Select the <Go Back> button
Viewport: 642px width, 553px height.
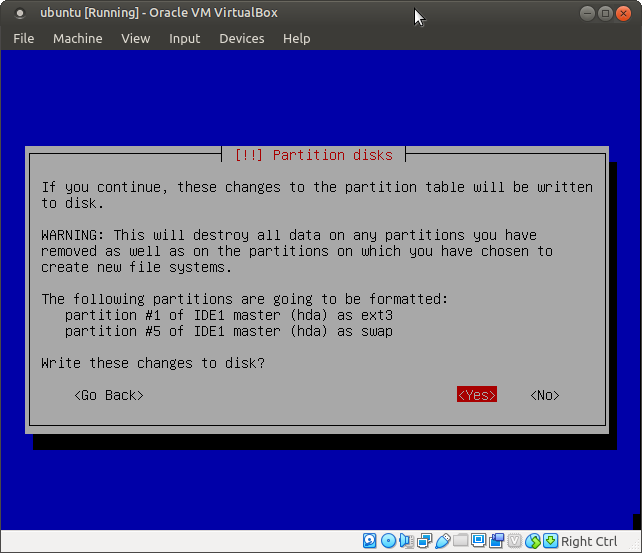pyautogui.click(x=109, y=395)
